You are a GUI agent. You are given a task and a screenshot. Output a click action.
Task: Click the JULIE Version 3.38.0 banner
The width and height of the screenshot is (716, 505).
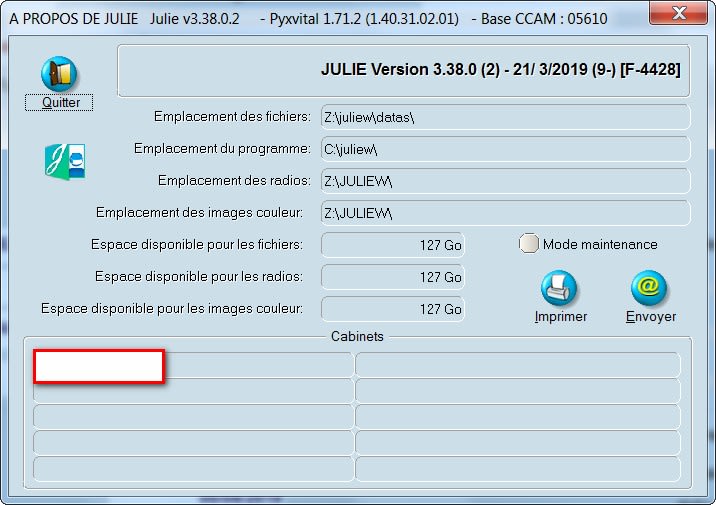click(404, 71)
